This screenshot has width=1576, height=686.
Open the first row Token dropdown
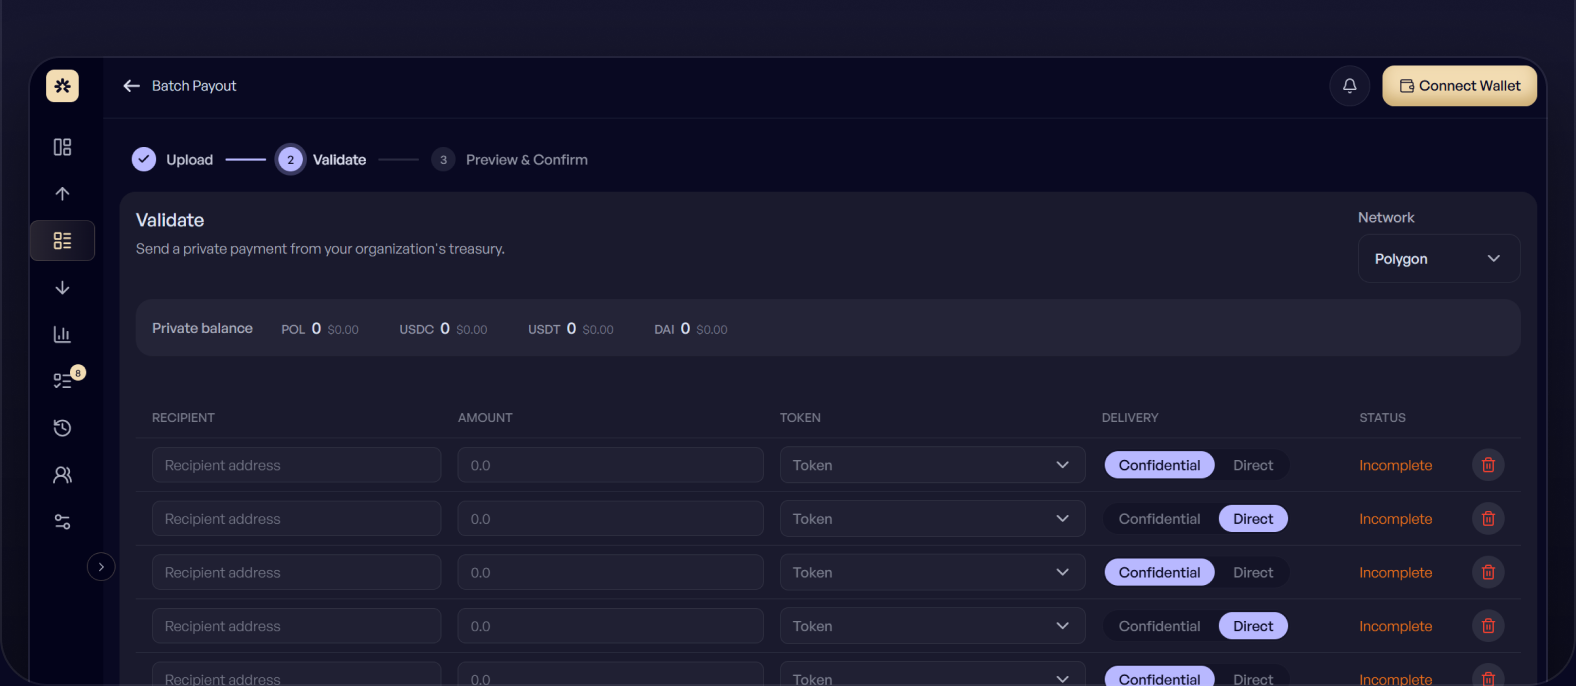click(x=932, y=465)
